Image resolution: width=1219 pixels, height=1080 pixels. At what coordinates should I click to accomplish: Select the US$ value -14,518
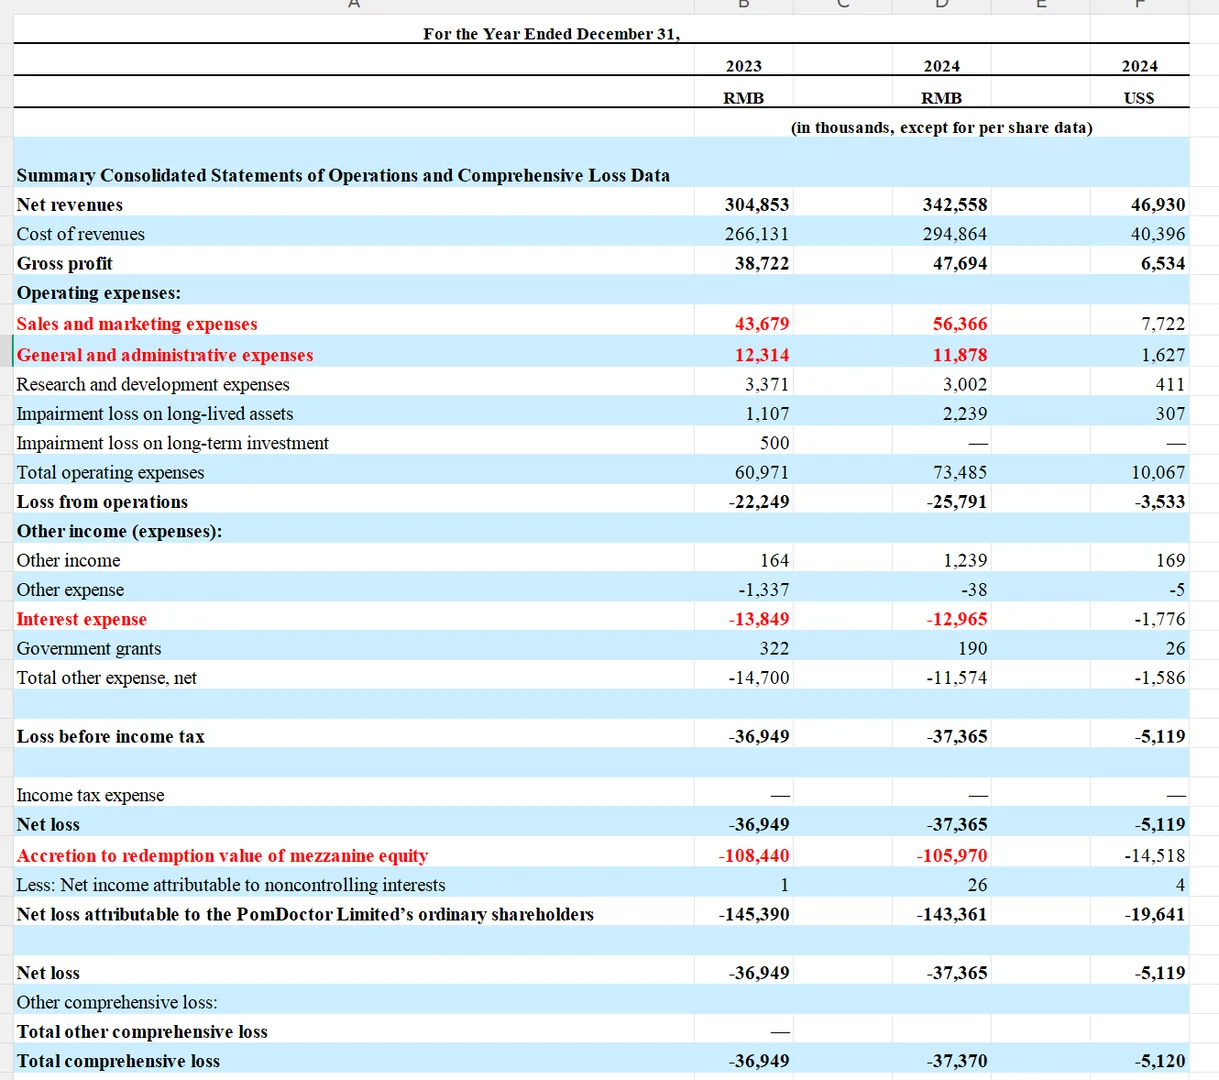tap(1155, 856)
